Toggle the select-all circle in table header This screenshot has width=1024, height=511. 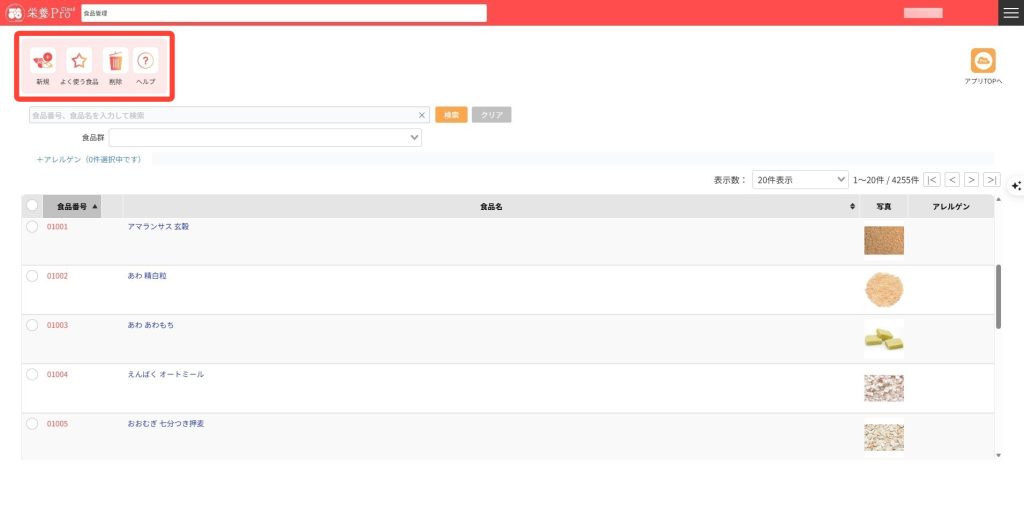coord(32,206)
